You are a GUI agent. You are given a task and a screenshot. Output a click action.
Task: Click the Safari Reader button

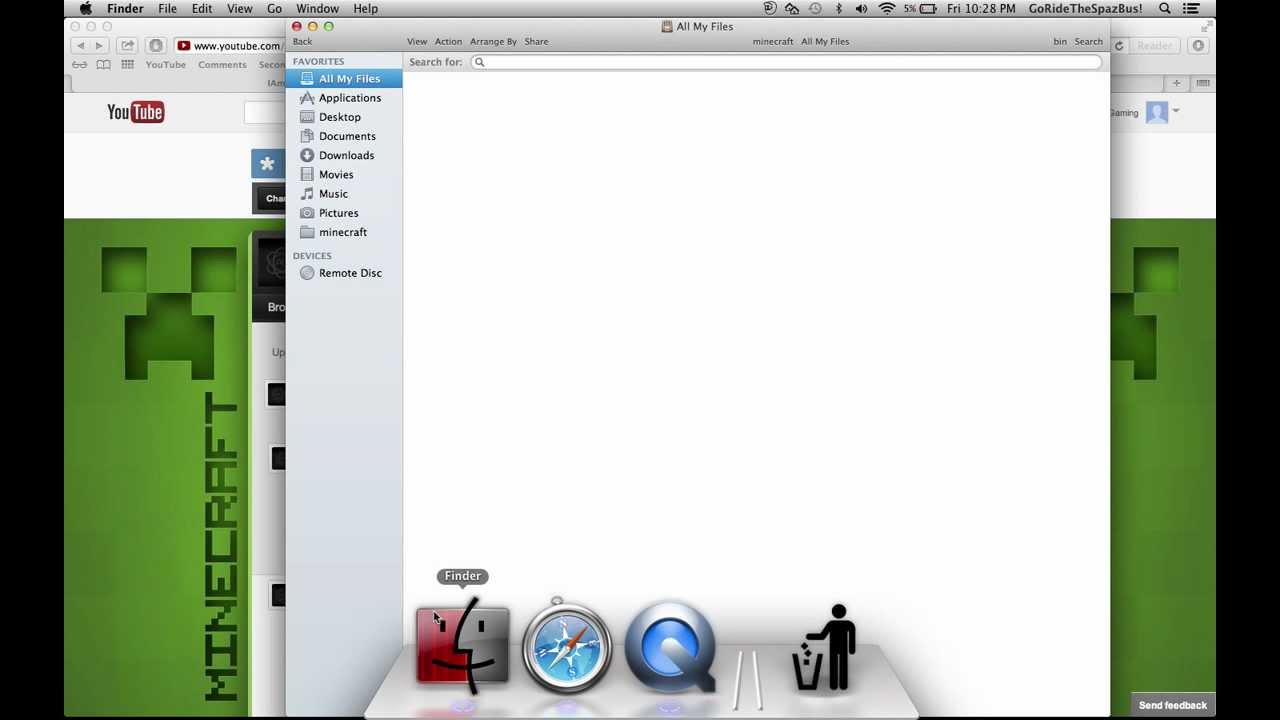1154,46
